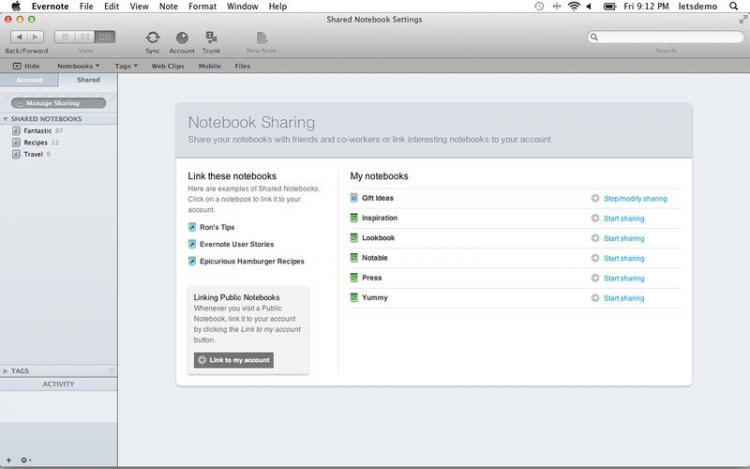Screen dimensions: 750x469
Task: Open the Notebooks dropdown filter
Action: [78, 66]
